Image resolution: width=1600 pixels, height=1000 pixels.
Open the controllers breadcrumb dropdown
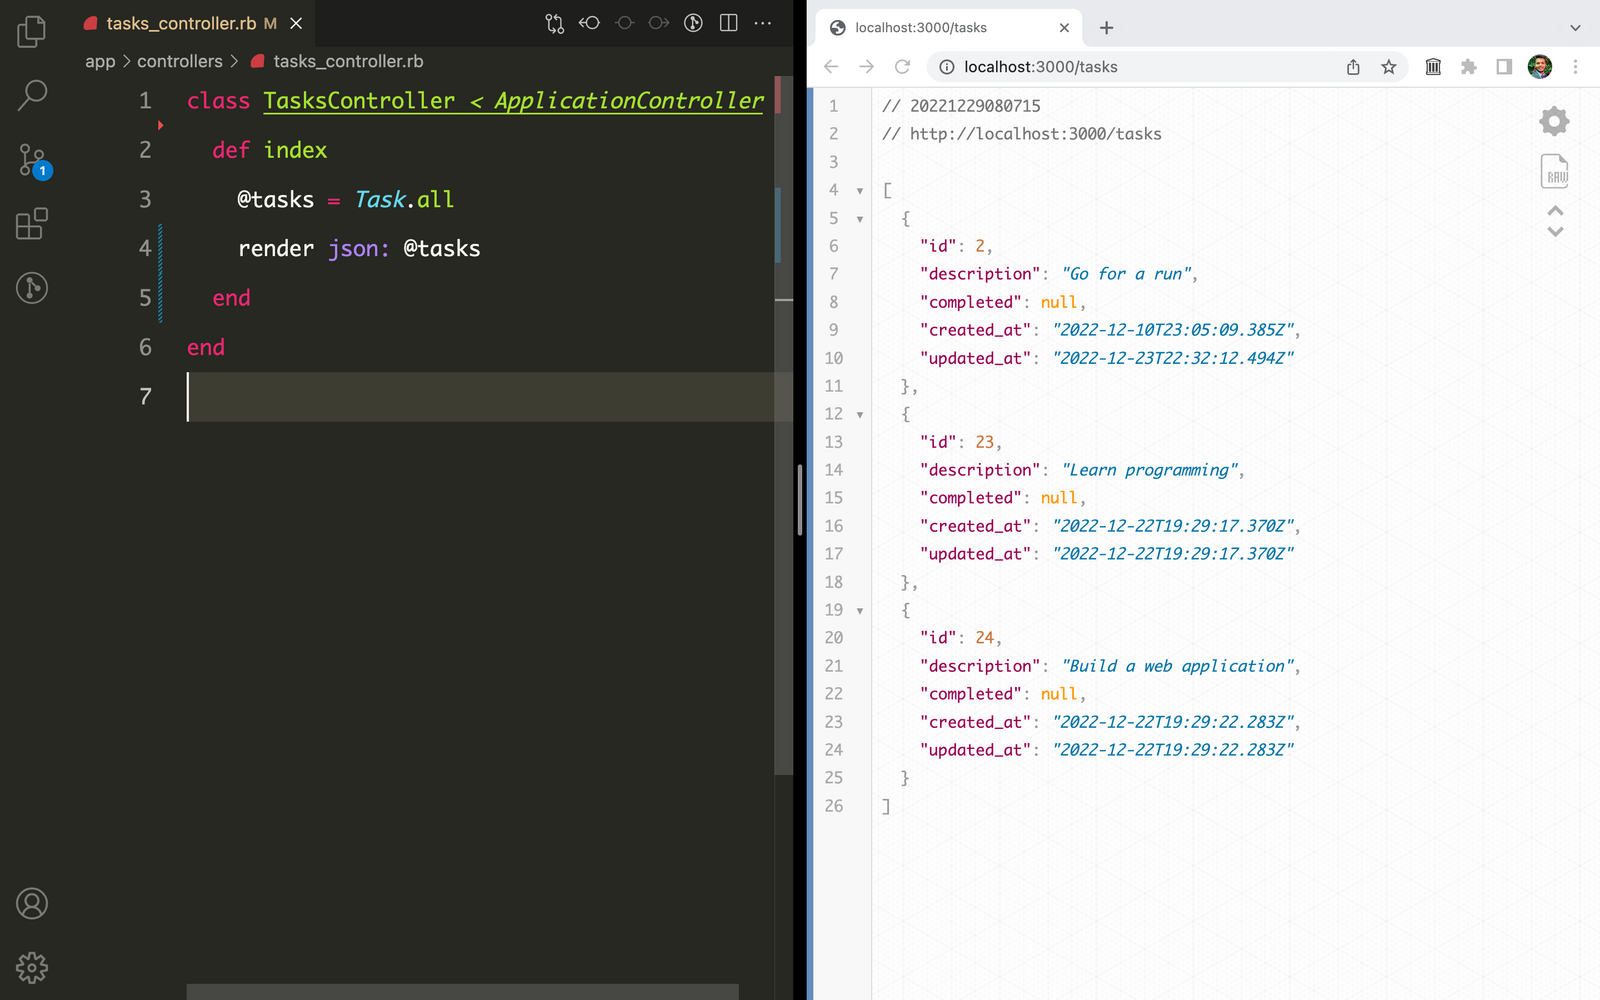(x=180, y=61)
